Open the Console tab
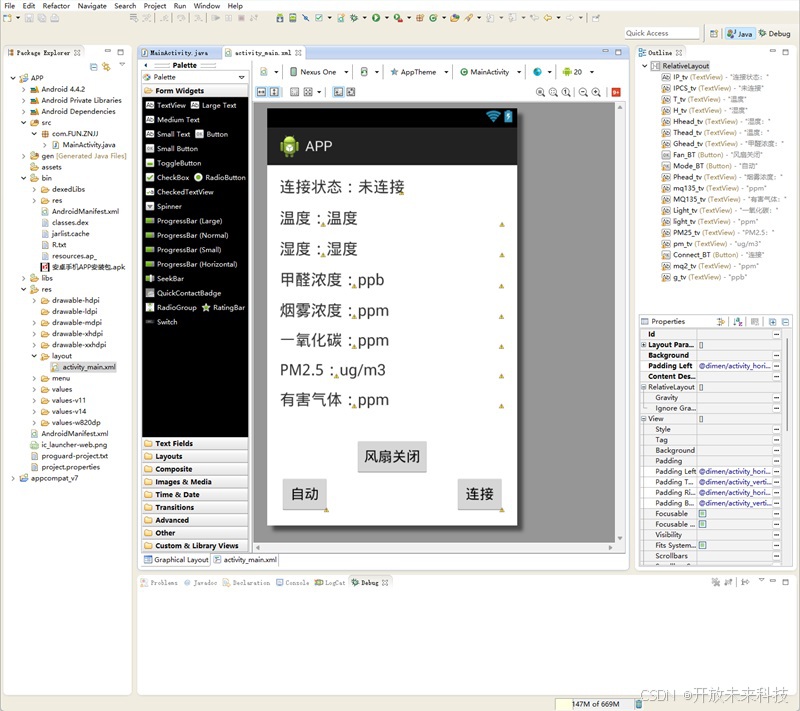800x711 pixels. point(293,582)
